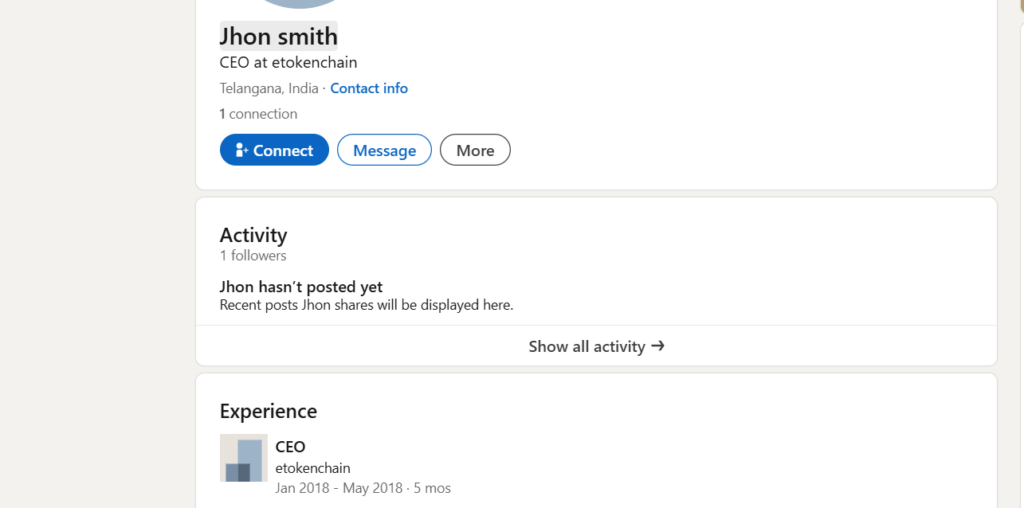Click the Jan 2018 - May 2018 date range
The width and height of the screenshot is (1024, 508).
point(339,488)
